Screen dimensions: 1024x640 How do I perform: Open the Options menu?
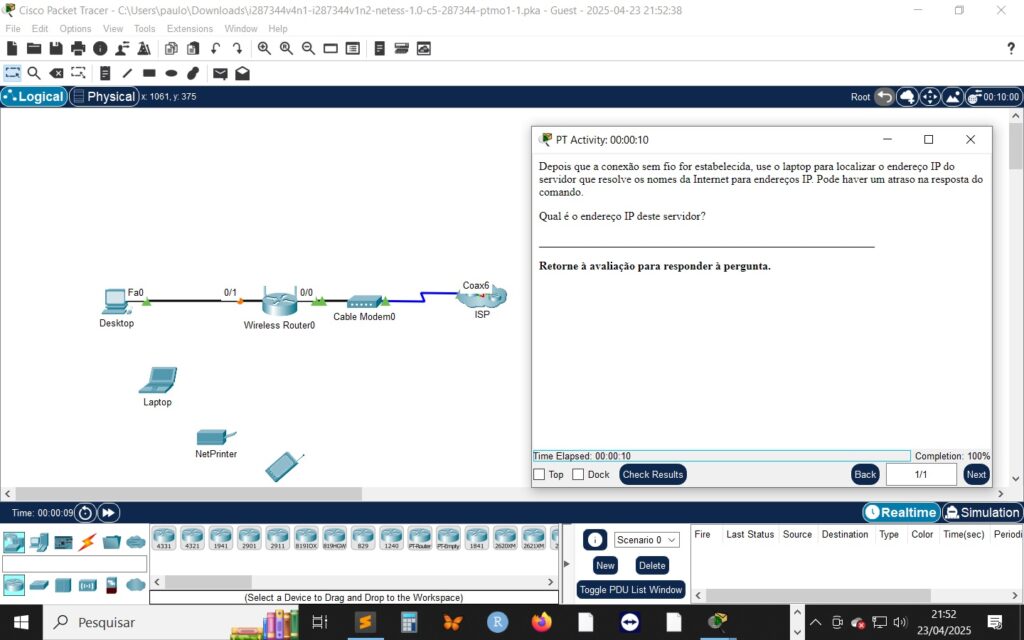[75, 29]
